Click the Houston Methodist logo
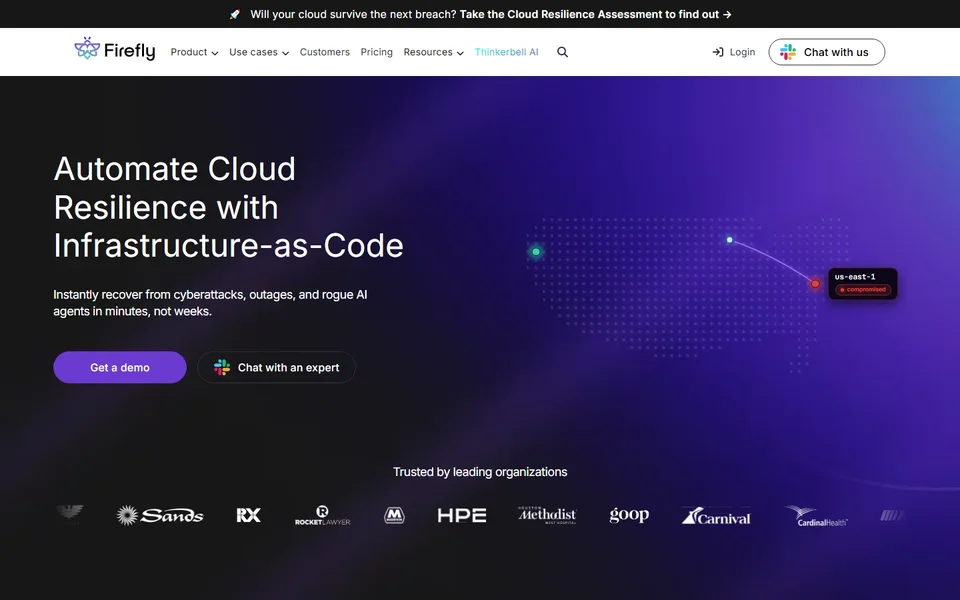Image resolution: width=960 pixels, height=600 pixels. click(547, 515)
